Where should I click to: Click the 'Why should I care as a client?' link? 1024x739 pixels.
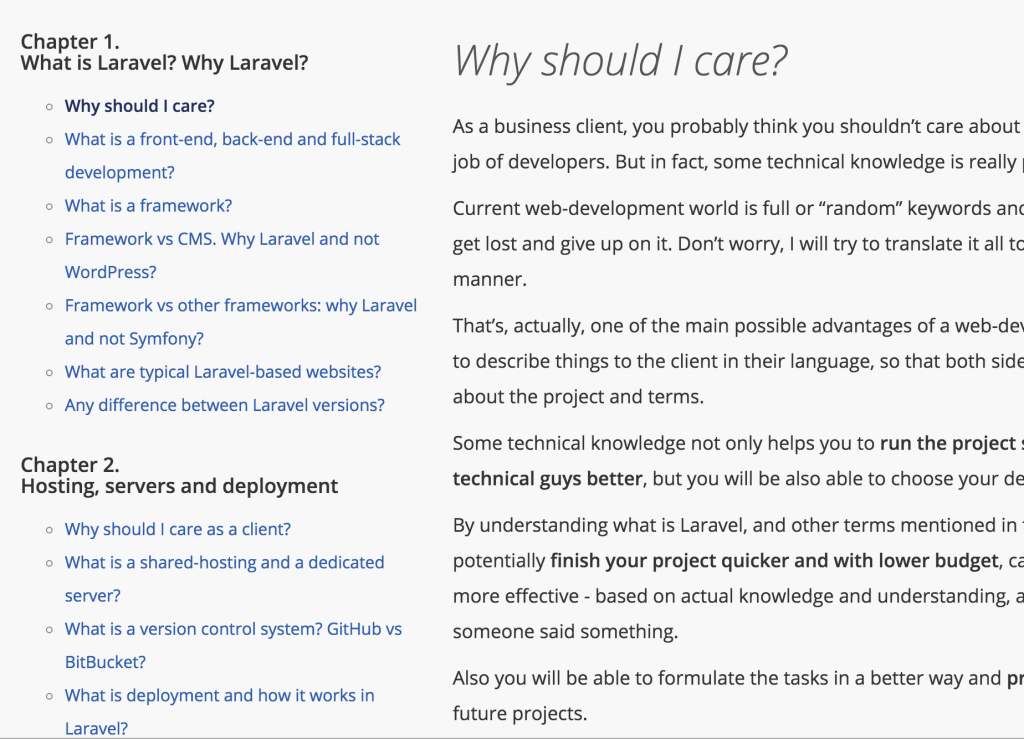pyautogui.click(x=178, y=529)
